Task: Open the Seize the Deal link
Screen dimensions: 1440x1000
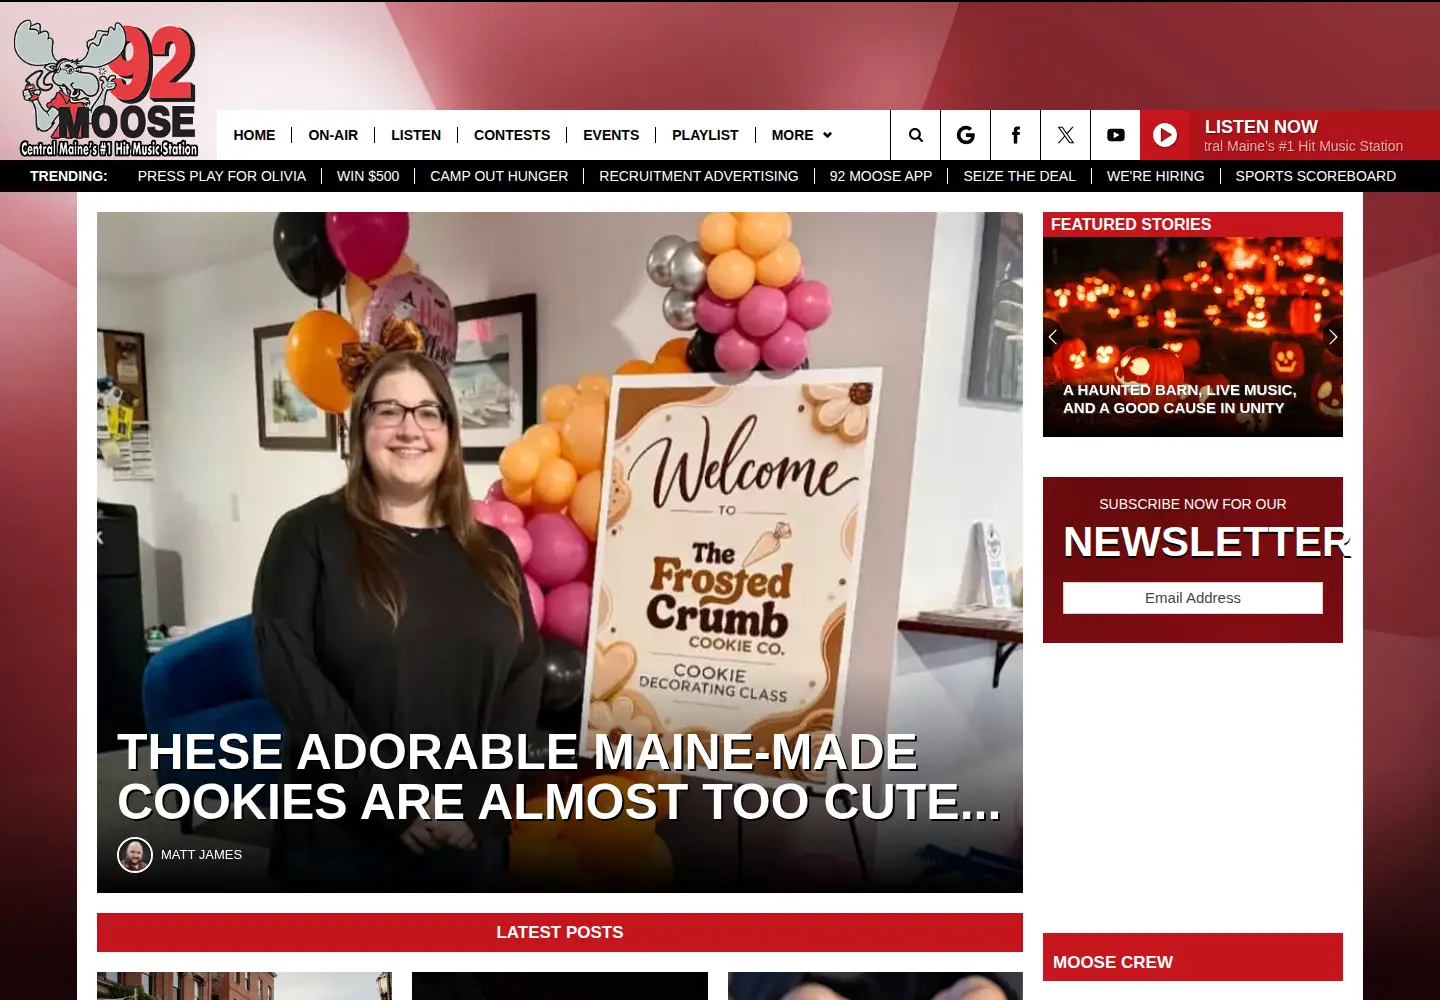Action: coord(1019,176)
